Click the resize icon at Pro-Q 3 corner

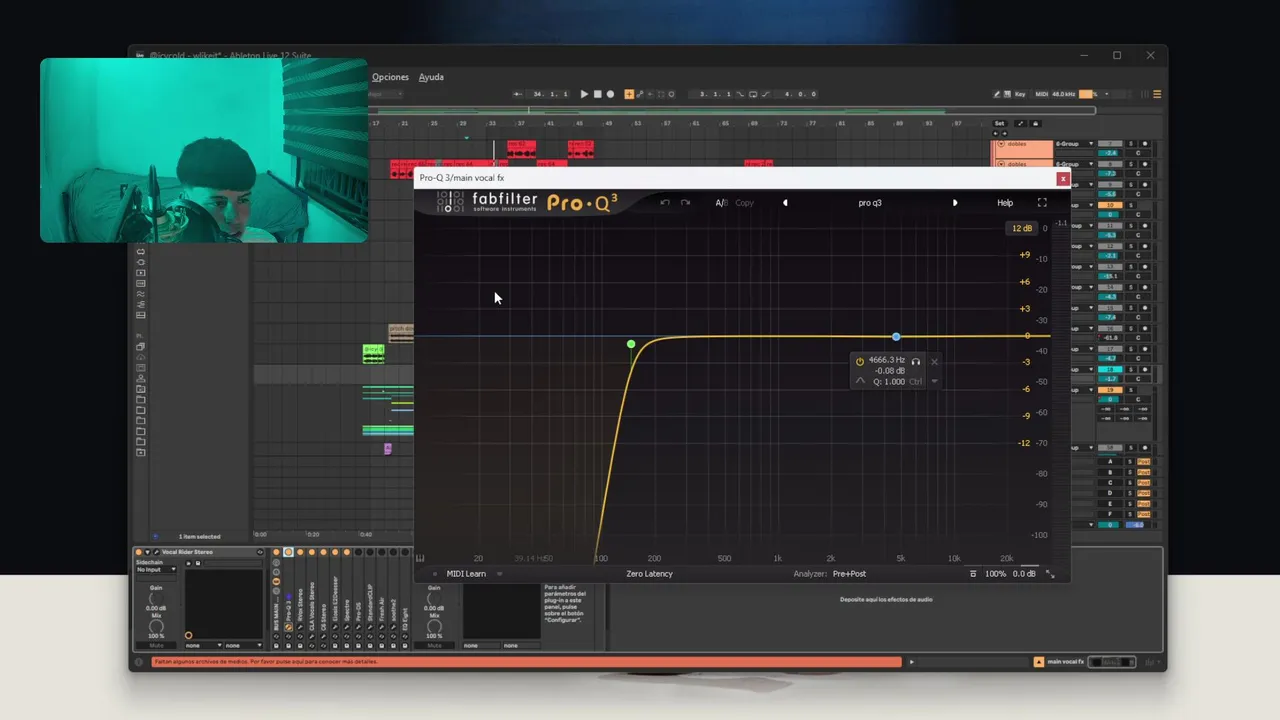pos(1050,574)
